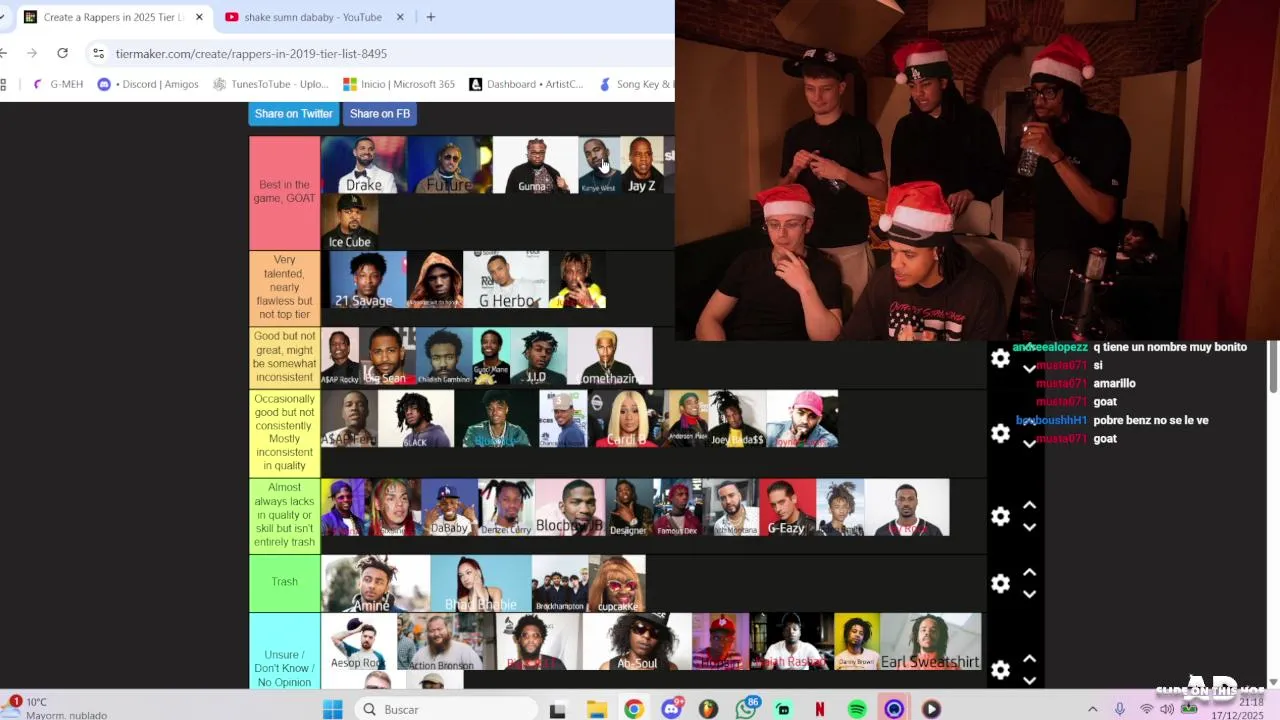Open WhatsApp from taskbar
This screenshot has width=1280, height=720.
[x=746, y=709]
